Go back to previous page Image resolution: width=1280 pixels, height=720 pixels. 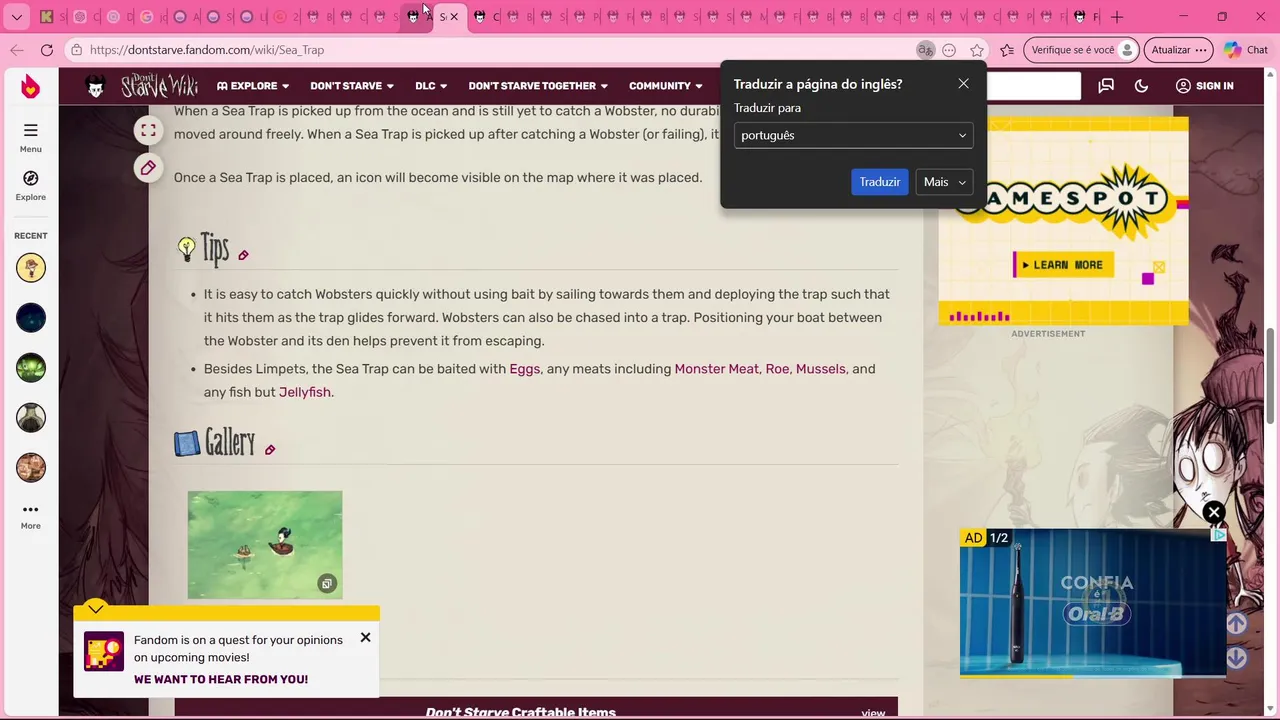point(17,50)
